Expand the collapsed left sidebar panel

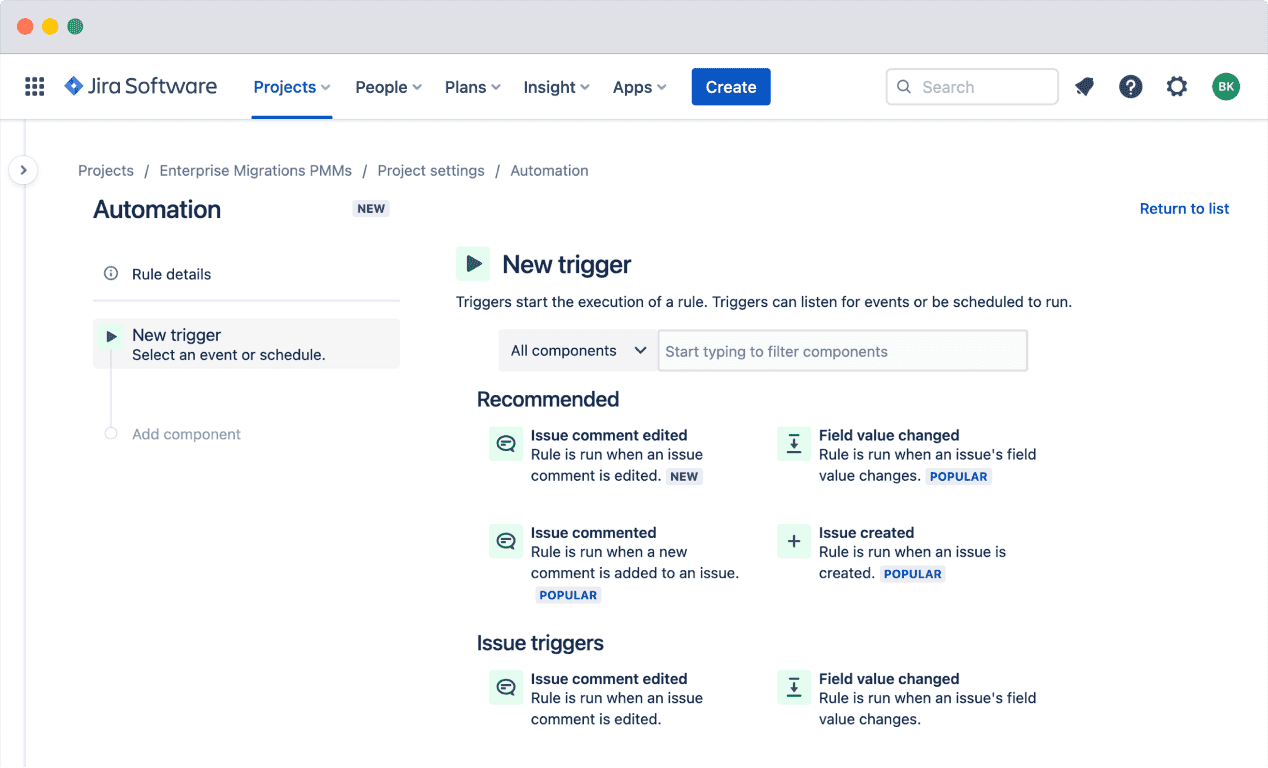pyautogui.click(x=23, y=170)
